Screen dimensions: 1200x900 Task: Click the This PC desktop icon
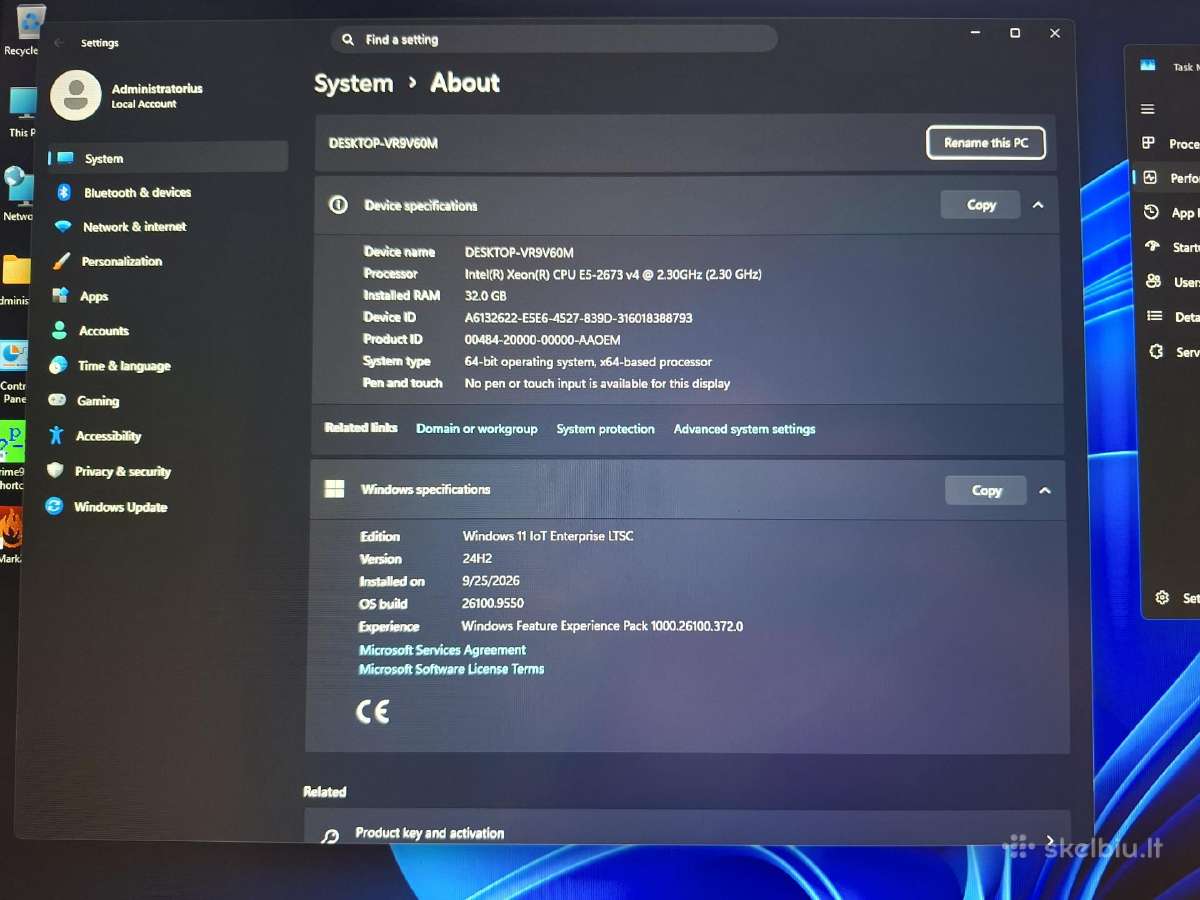point(21,112)
